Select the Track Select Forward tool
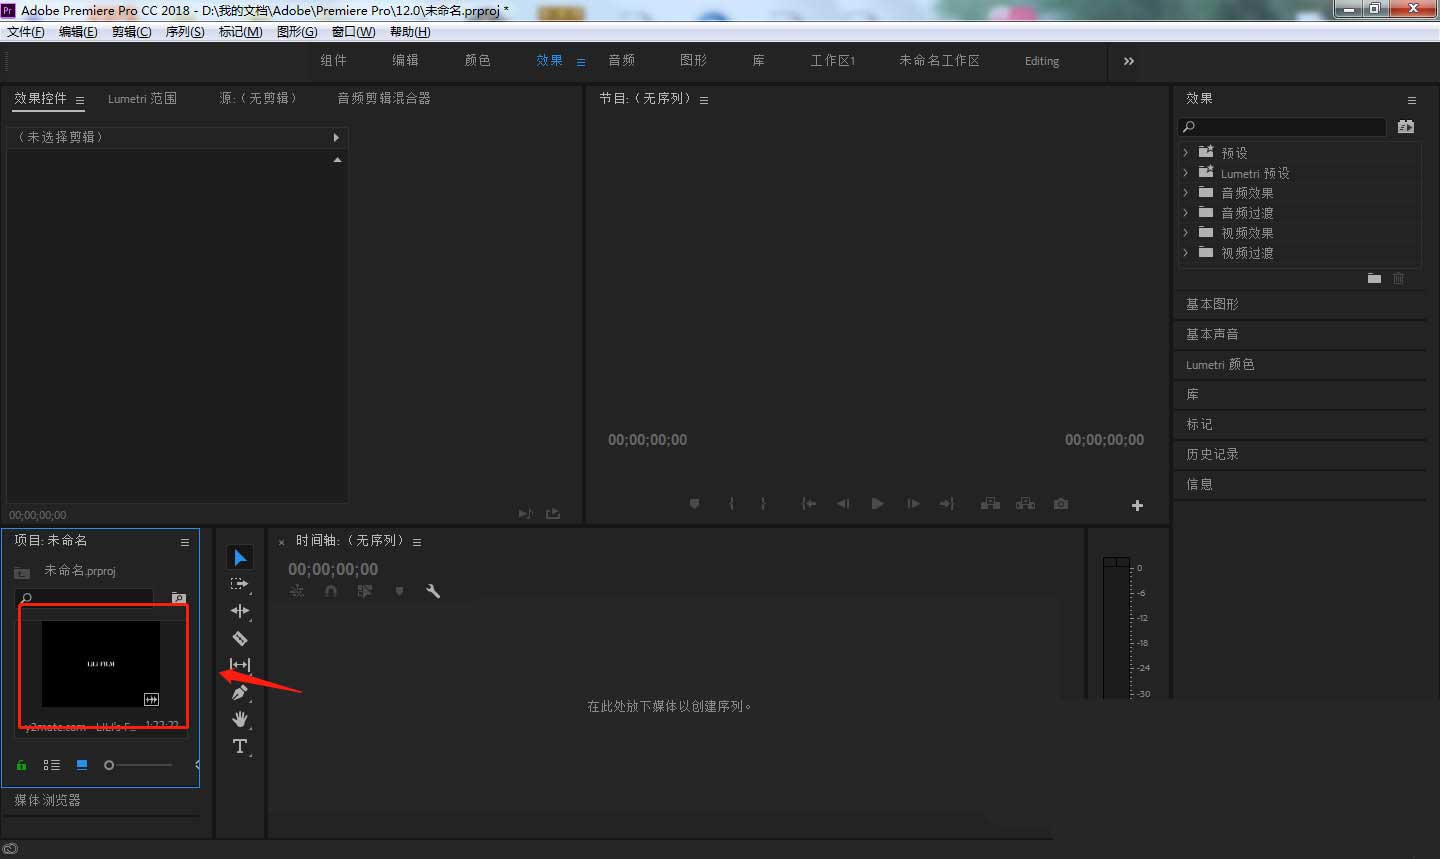This screenshot has width=1440, height=859. click(x=240, y=584)
